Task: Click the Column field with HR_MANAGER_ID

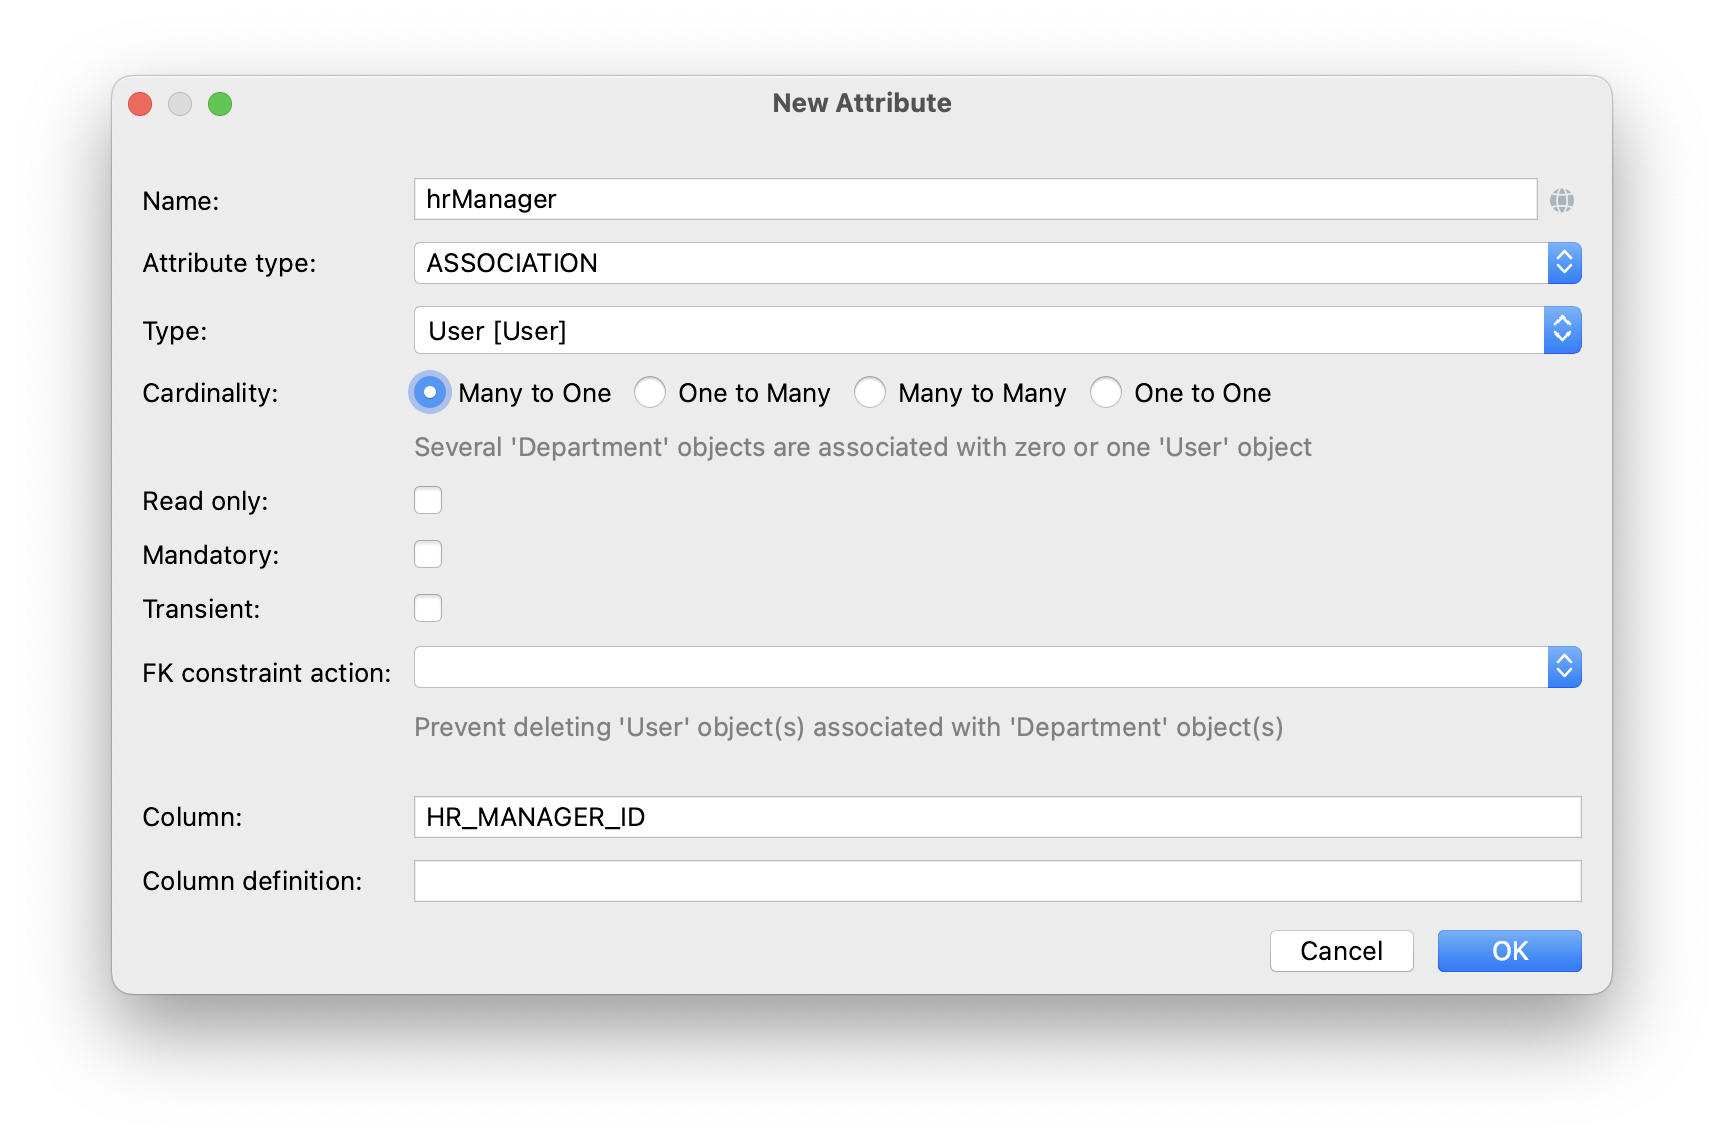Action: point(997,817)
